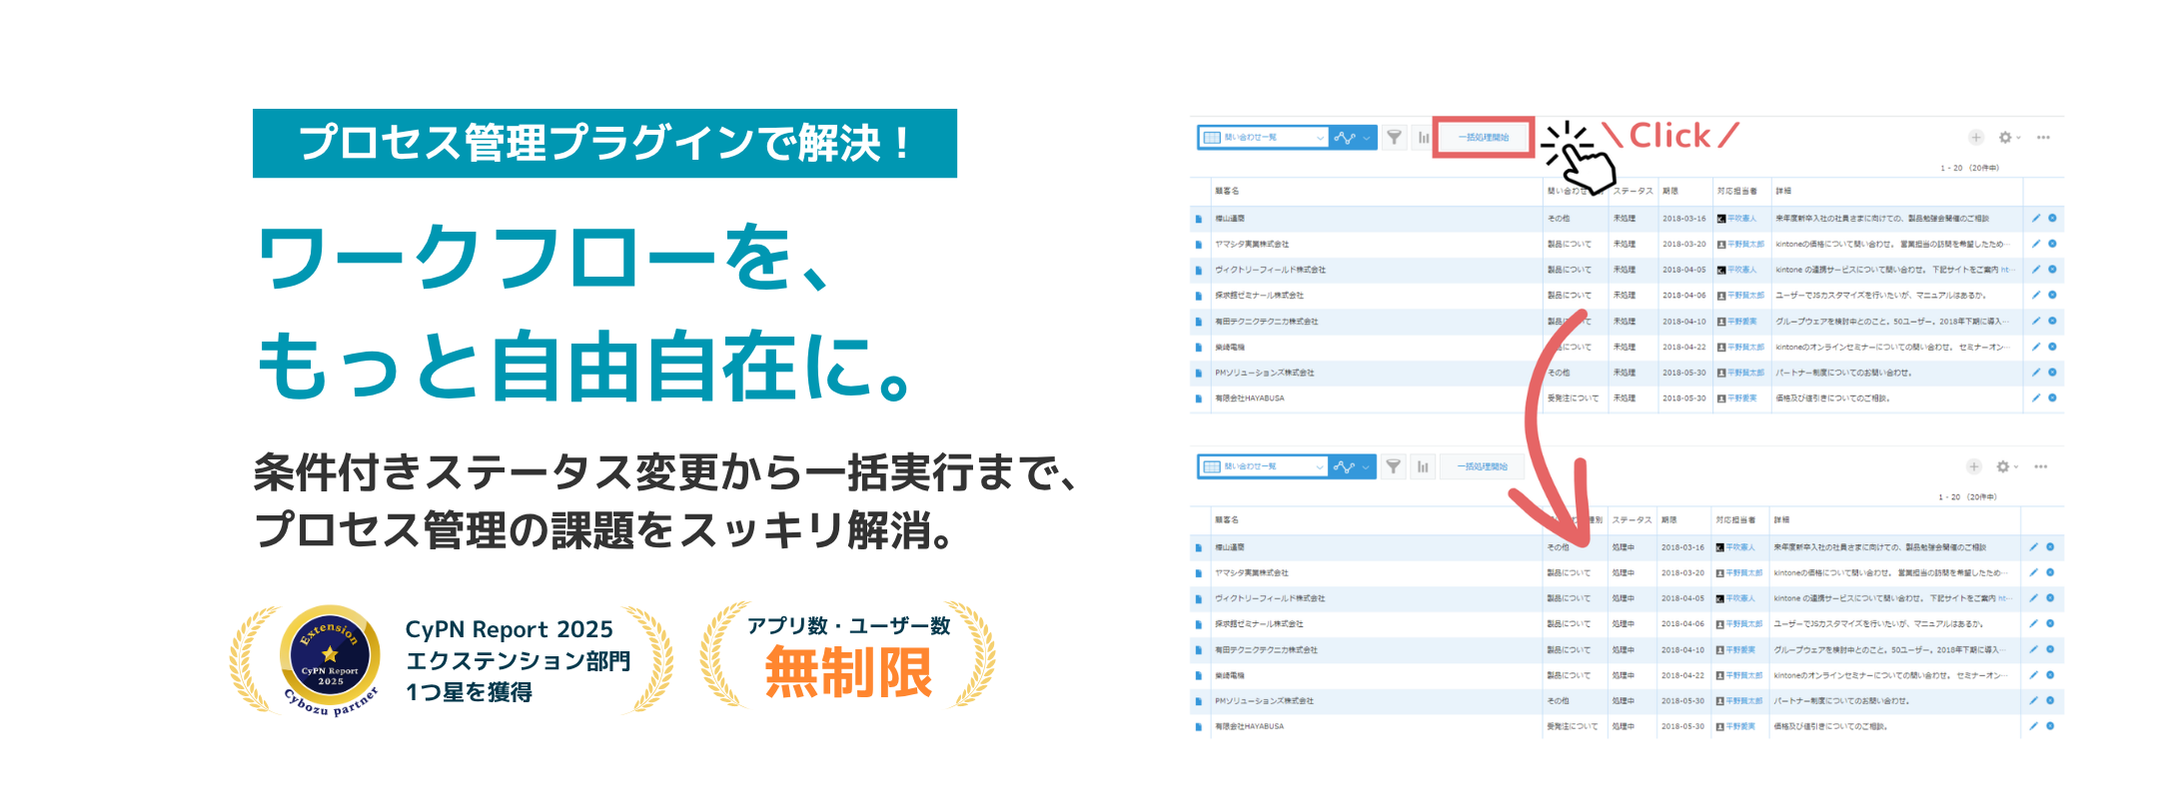Expand the gear settings dropdown in 未処理 list
Screen dimensions: 2171x812
tap(2008, 137)
